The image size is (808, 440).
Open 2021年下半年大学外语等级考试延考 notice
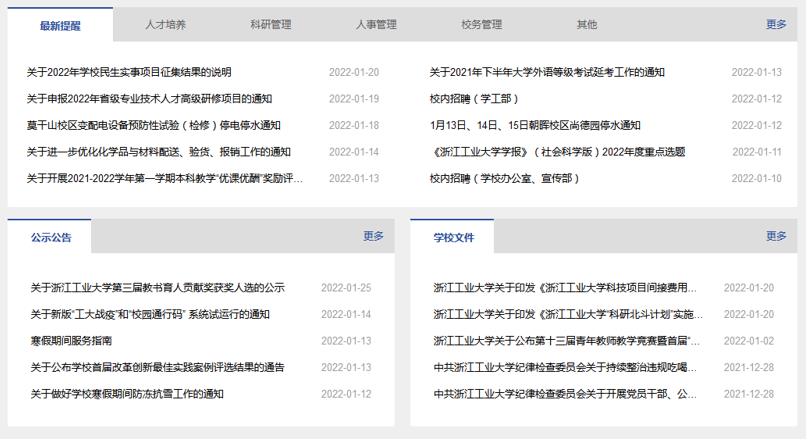[547, 72]
